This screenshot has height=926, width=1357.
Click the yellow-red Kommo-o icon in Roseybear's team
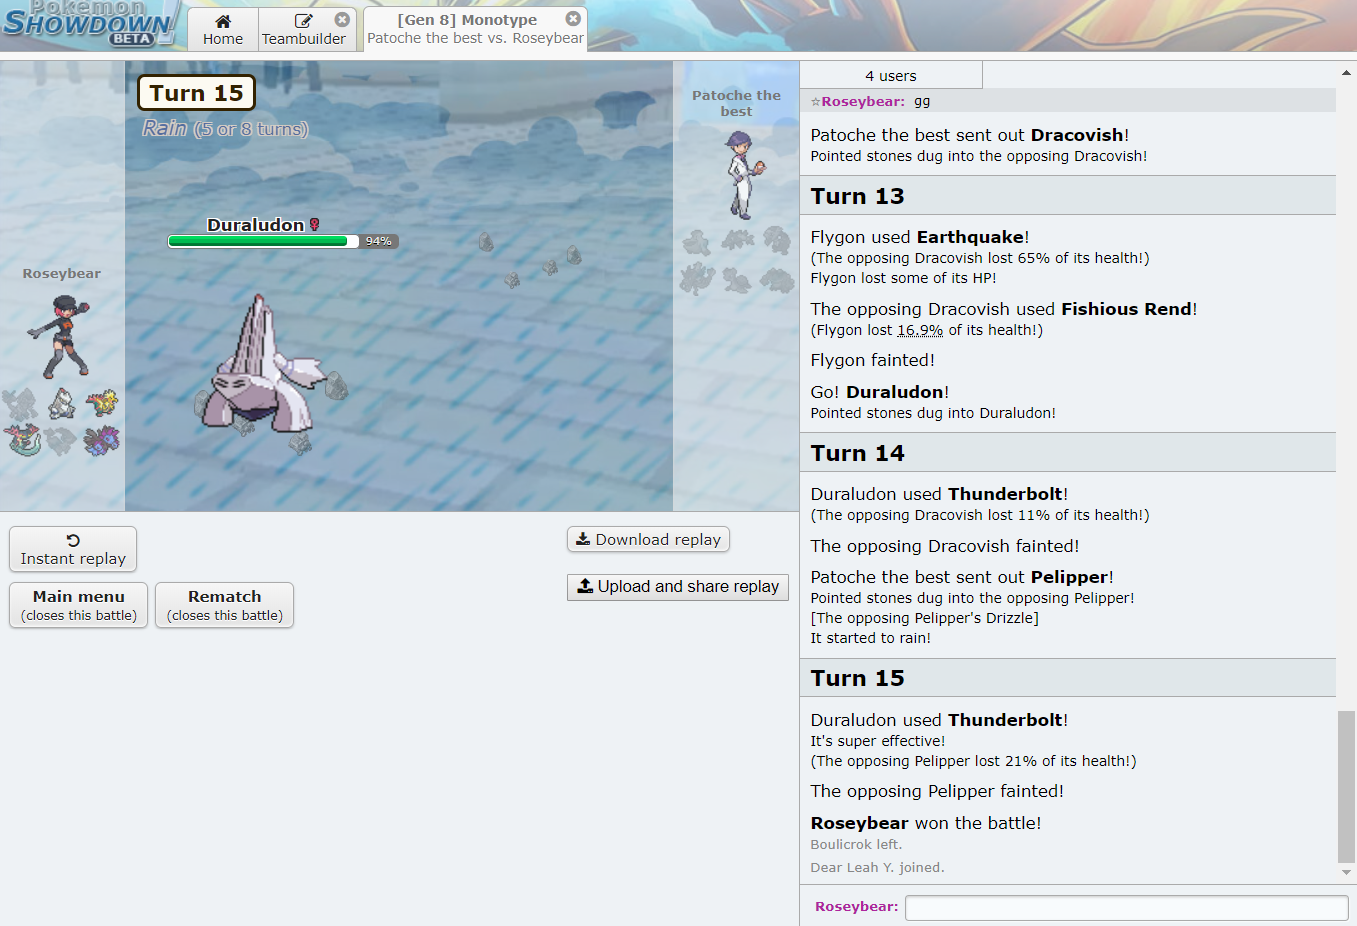101,404
